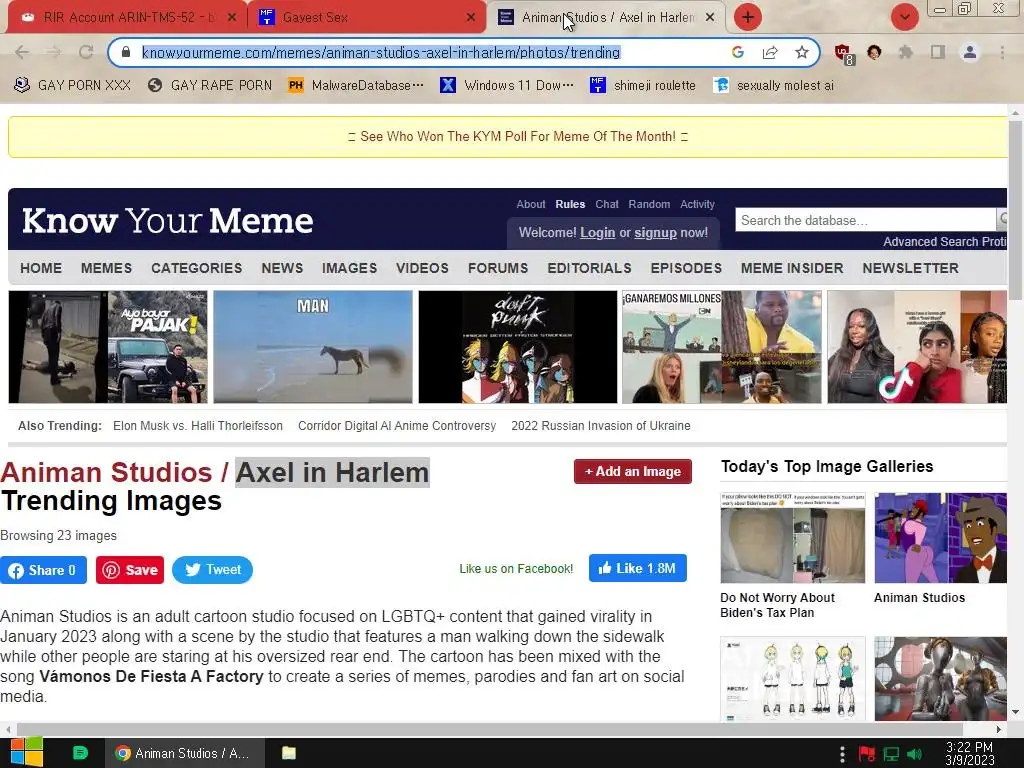Click the taskbar clock showing 3:22 PM
Image resolution: width=1024 pixels, height=768 pixels.
click(969, 754)
